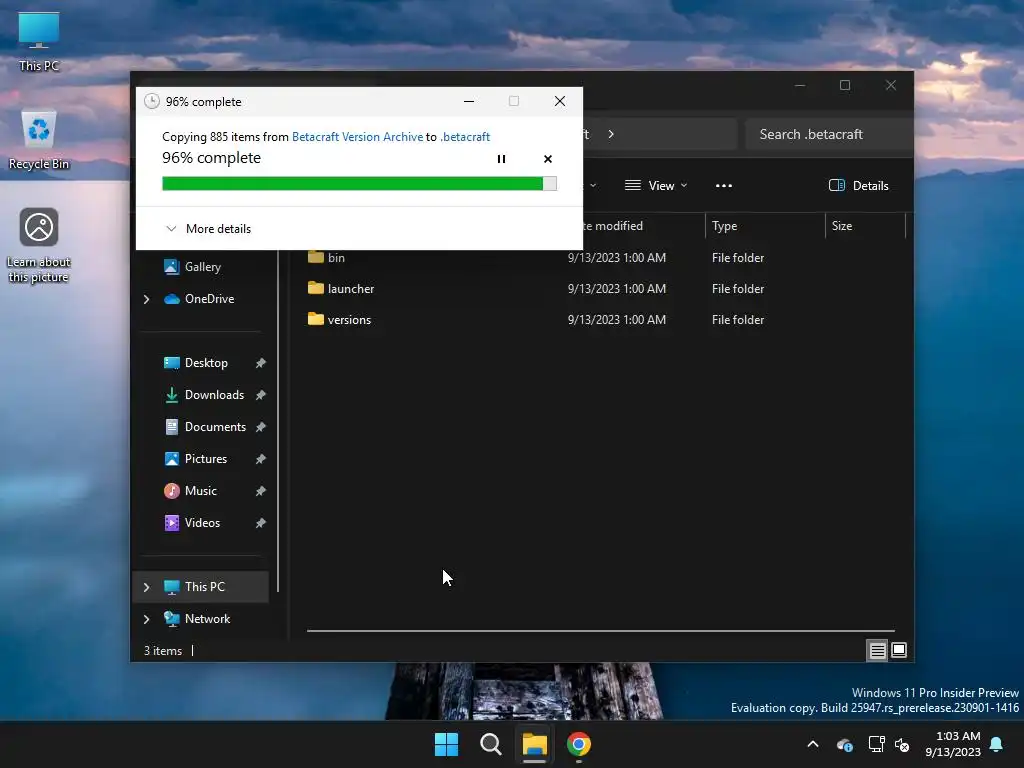Open network status tray icon
Viewport: 1024px width, 768px height.
(876, 744)
